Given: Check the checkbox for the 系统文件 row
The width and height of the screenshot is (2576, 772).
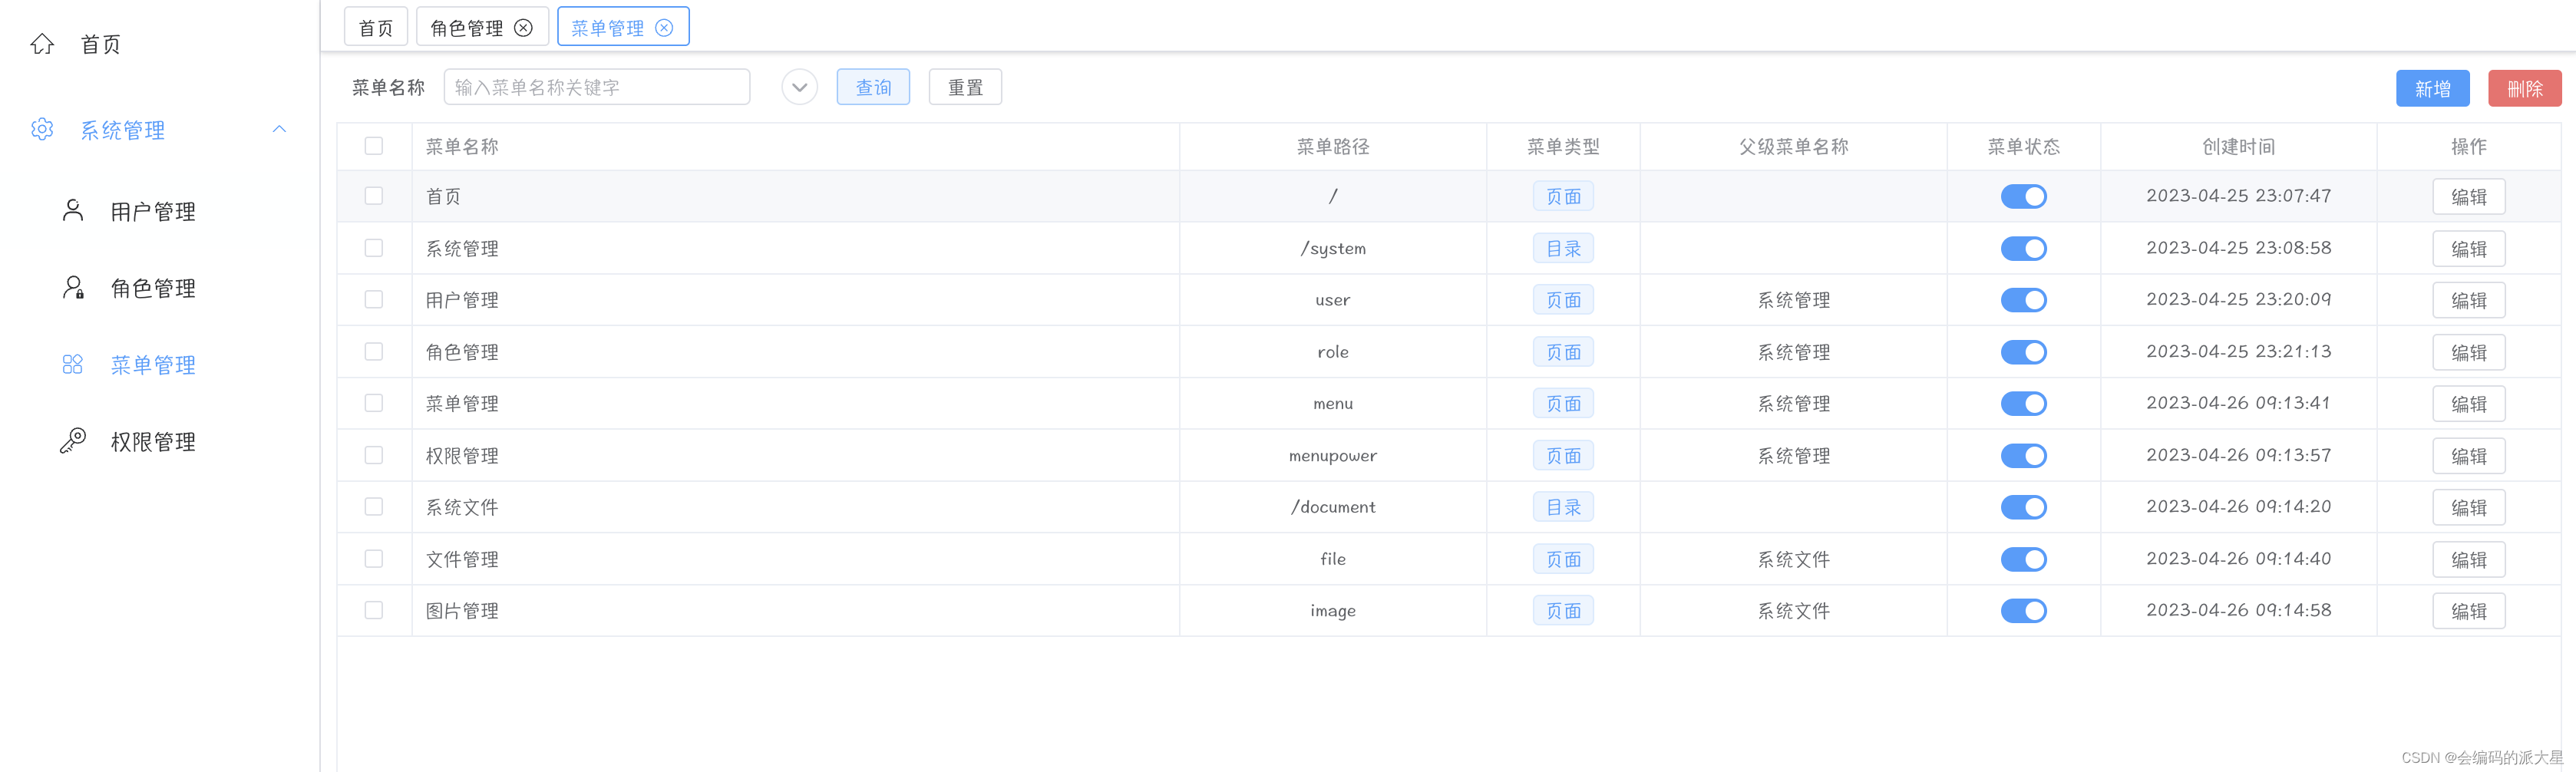Looking at the screenshot, I should [374, 507].
